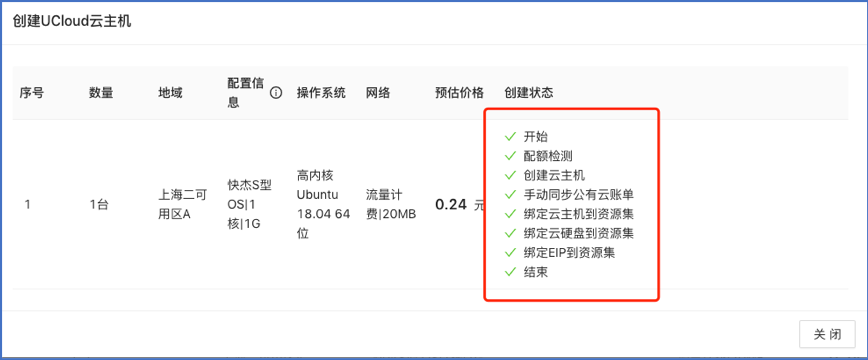Select the 绑定EIP到资源集 status text
The height and width of the screenshot is (360, 868).
click(570, 253)
